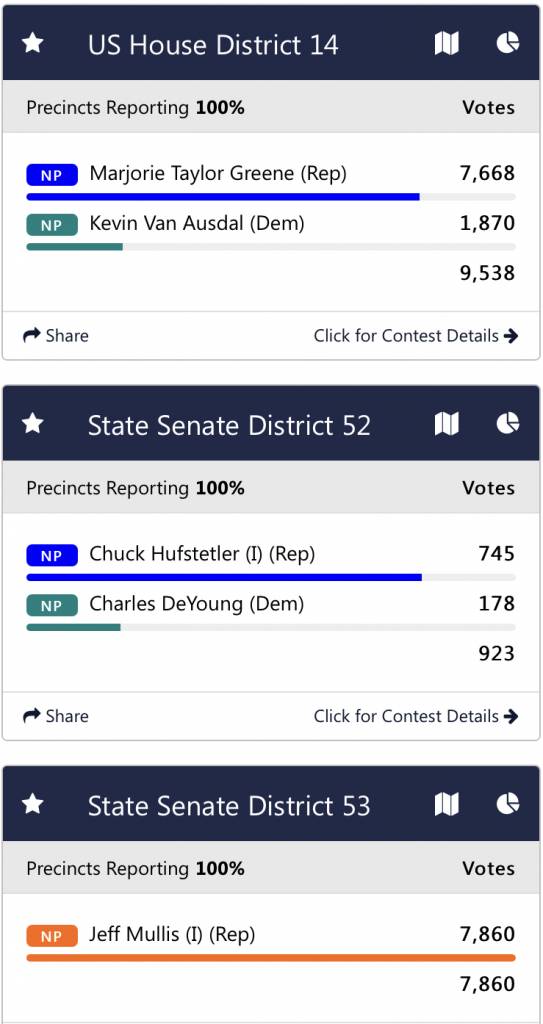543x1024 pixels.
Task: Star the State Senate District 53 contest
Action: (33, 805)
